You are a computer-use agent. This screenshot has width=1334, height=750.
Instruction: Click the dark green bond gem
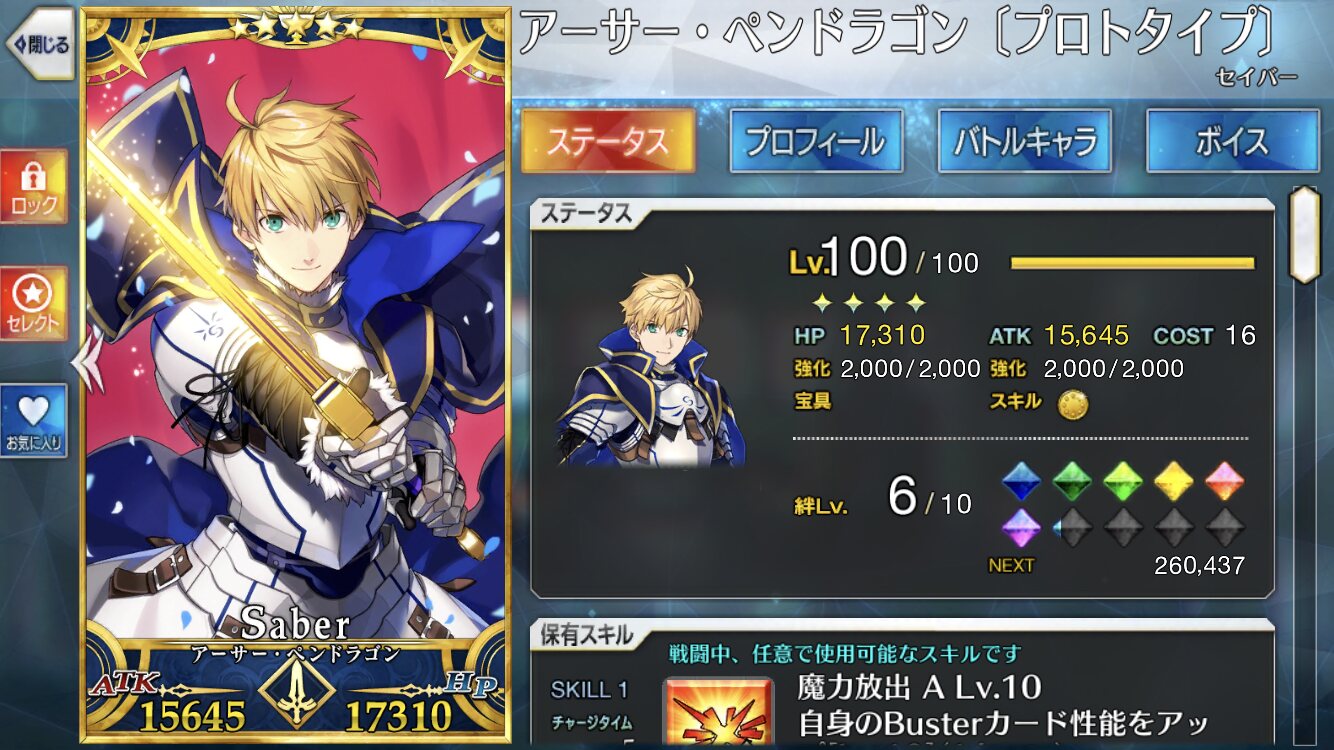click(1072, 481)
